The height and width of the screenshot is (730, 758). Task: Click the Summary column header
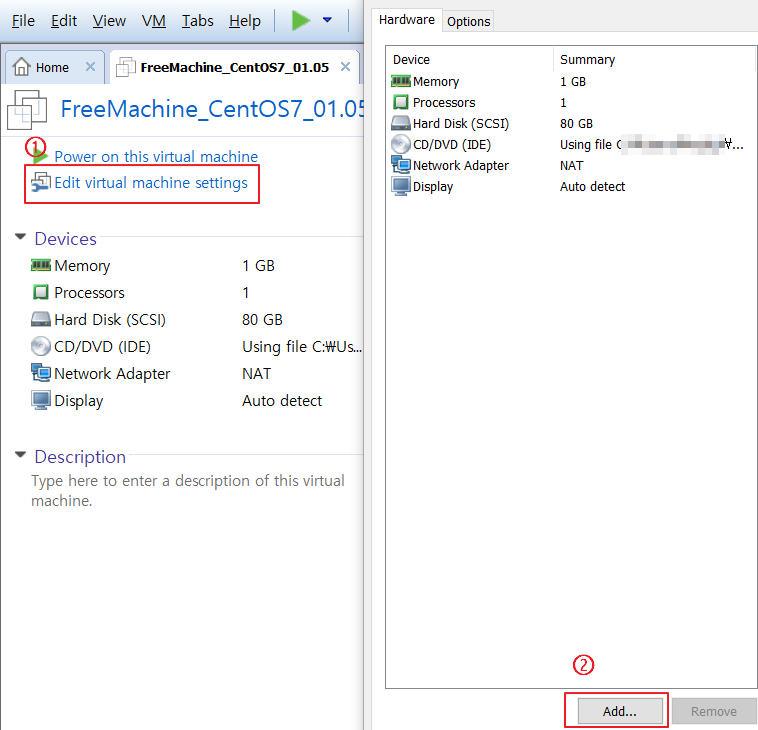(587, 59)
